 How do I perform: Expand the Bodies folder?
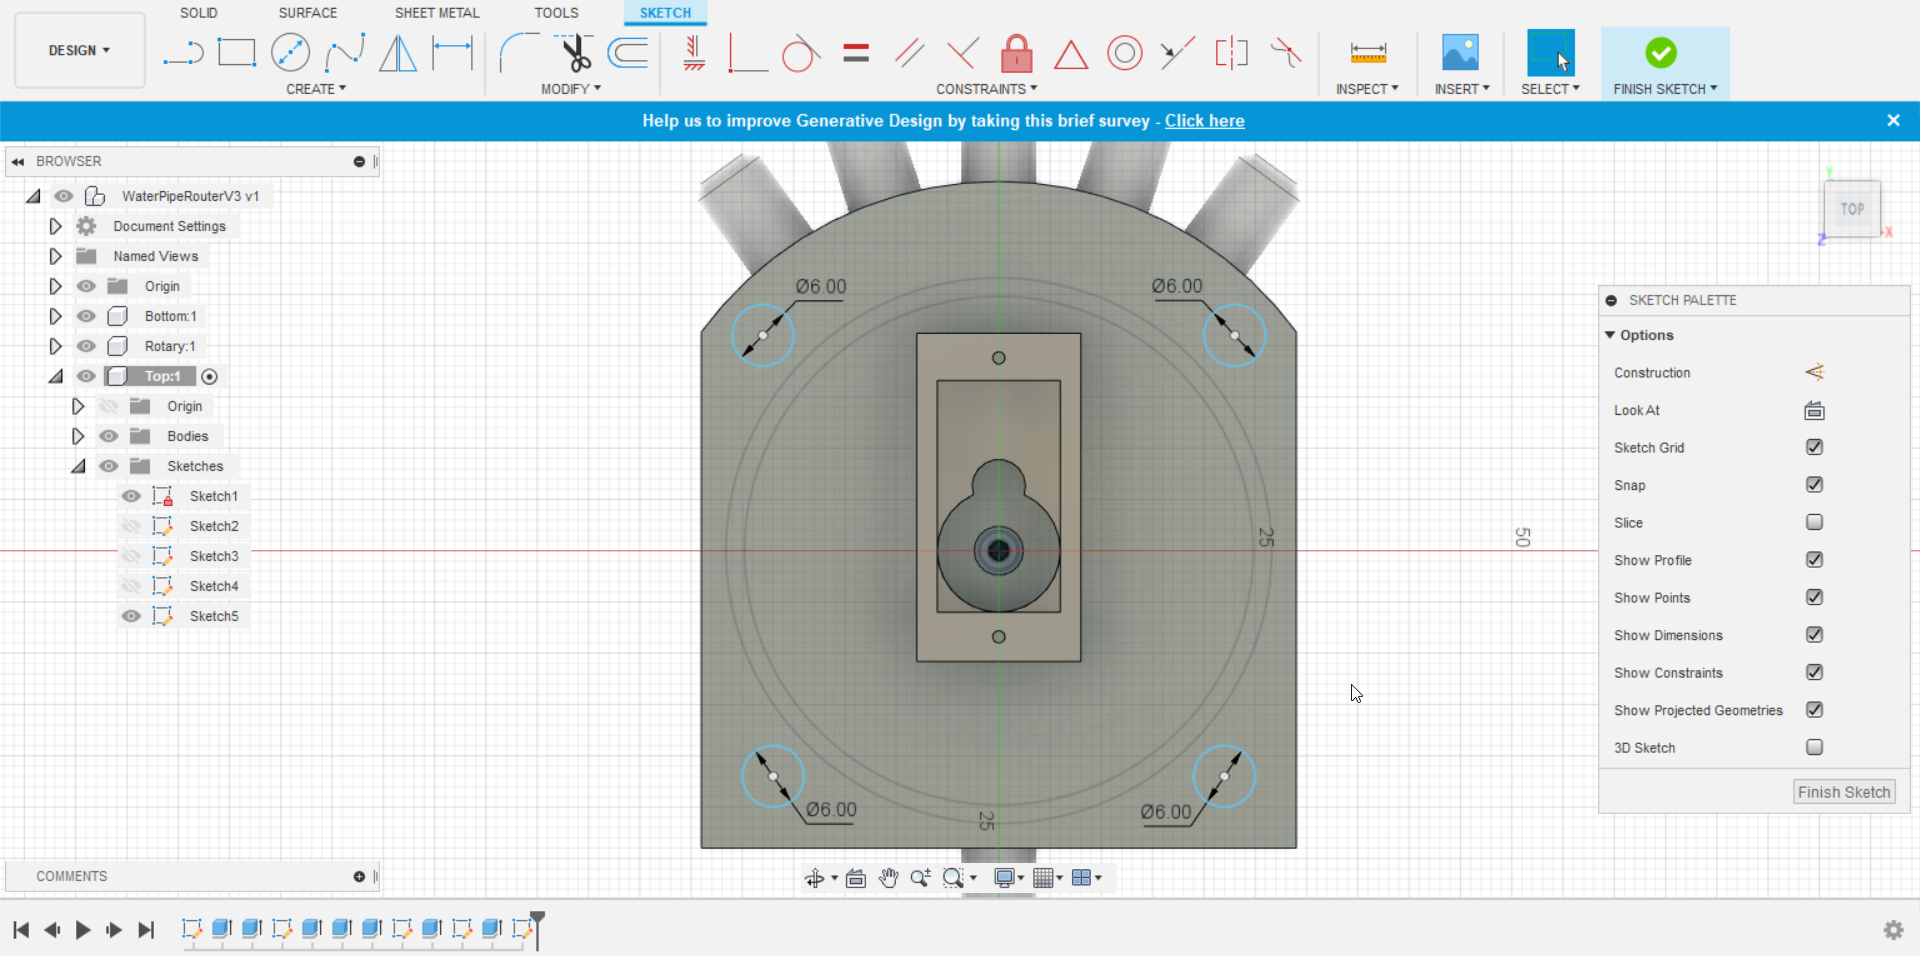click(77, 436)
